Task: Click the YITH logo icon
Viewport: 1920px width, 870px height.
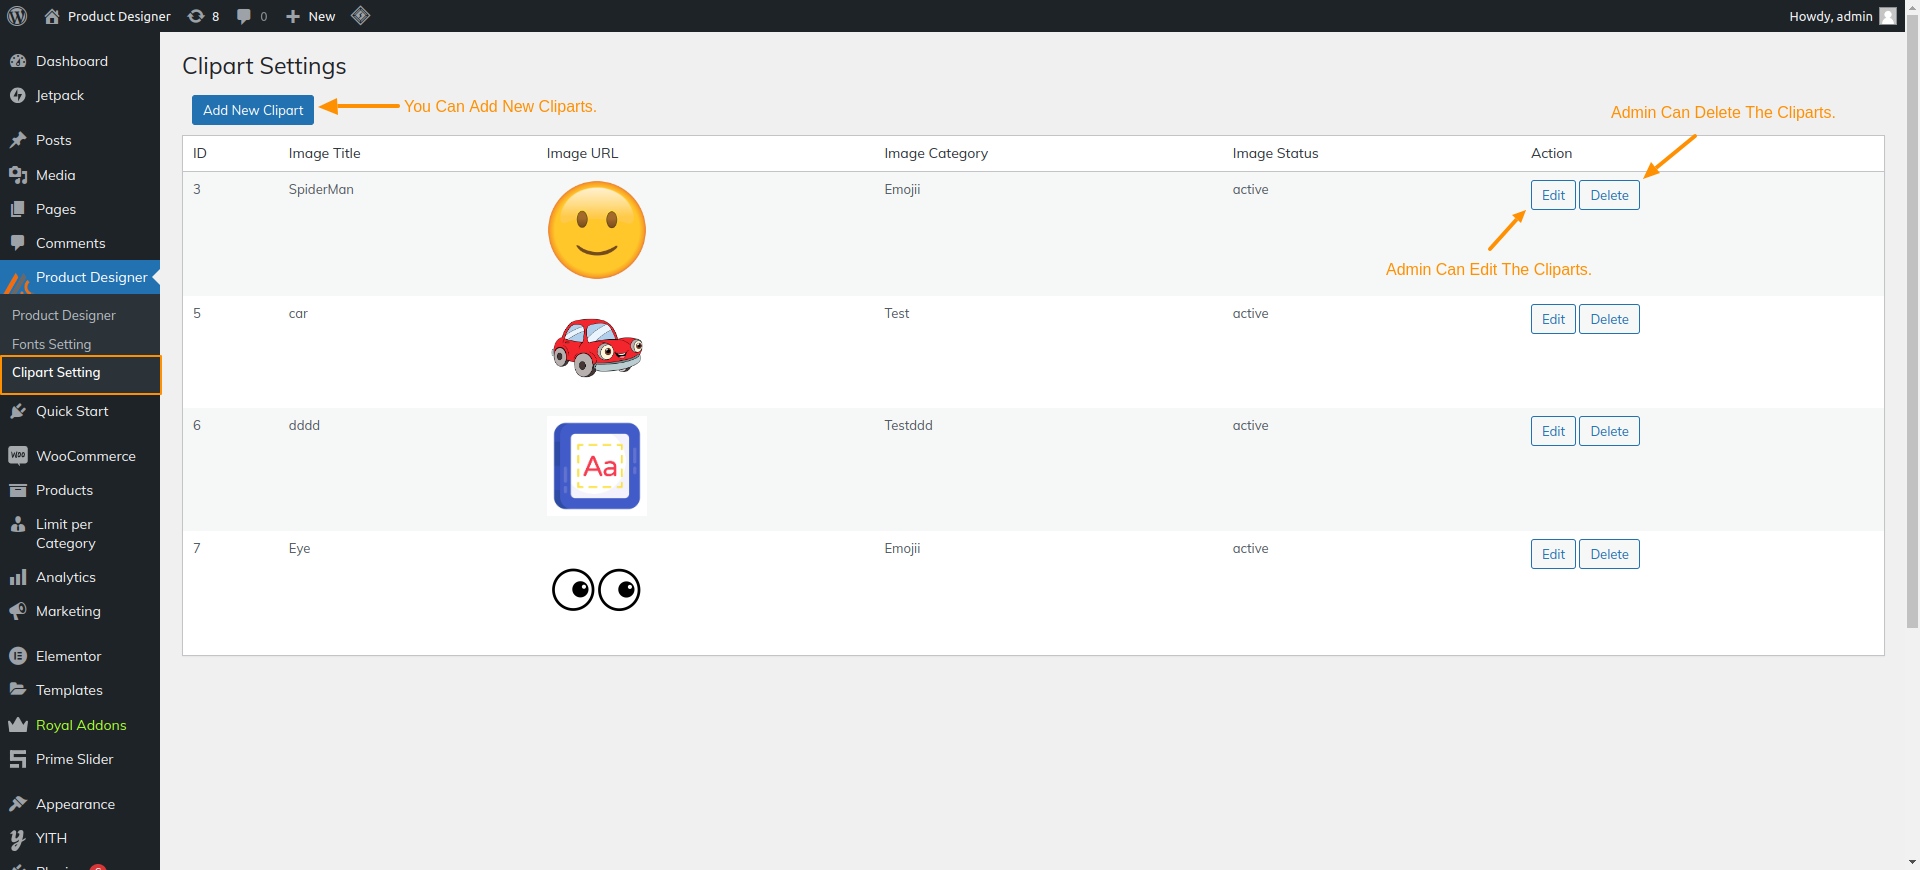Action: tap(18, 838)
